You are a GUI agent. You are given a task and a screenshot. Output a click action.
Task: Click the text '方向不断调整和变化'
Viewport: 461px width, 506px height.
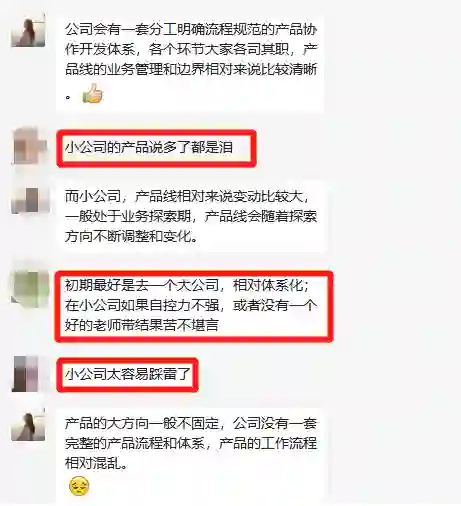click(129, 237)
